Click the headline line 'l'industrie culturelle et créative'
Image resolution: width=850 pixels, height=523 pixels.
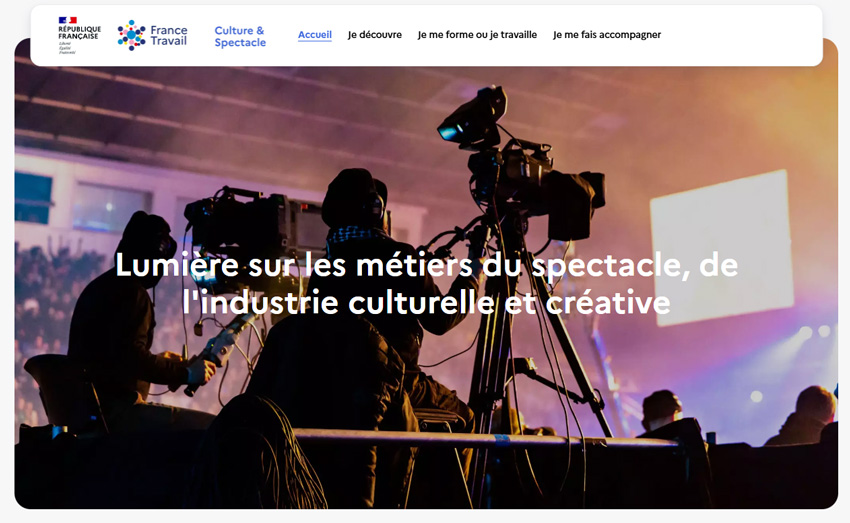pos(426,302)
